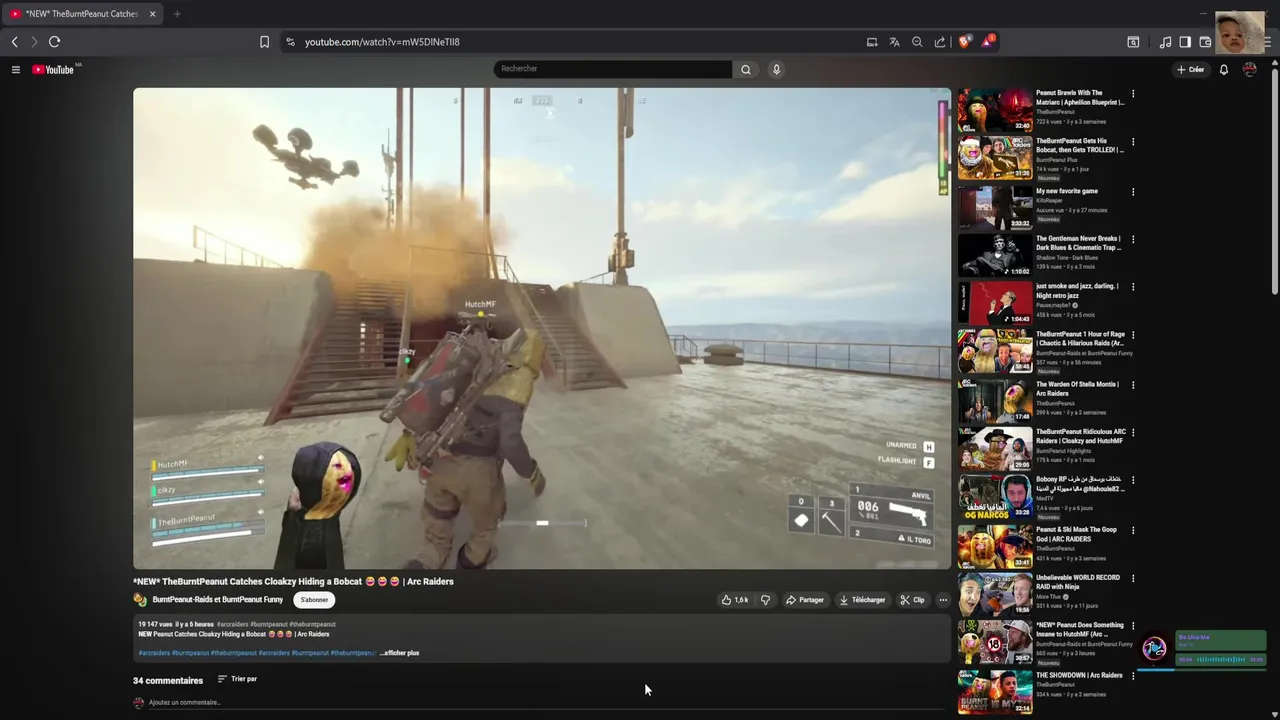Open options for Gets His Bobcat video
Image resolution: width=1280 pixels, height=720 pixels.
point(1133,142)
